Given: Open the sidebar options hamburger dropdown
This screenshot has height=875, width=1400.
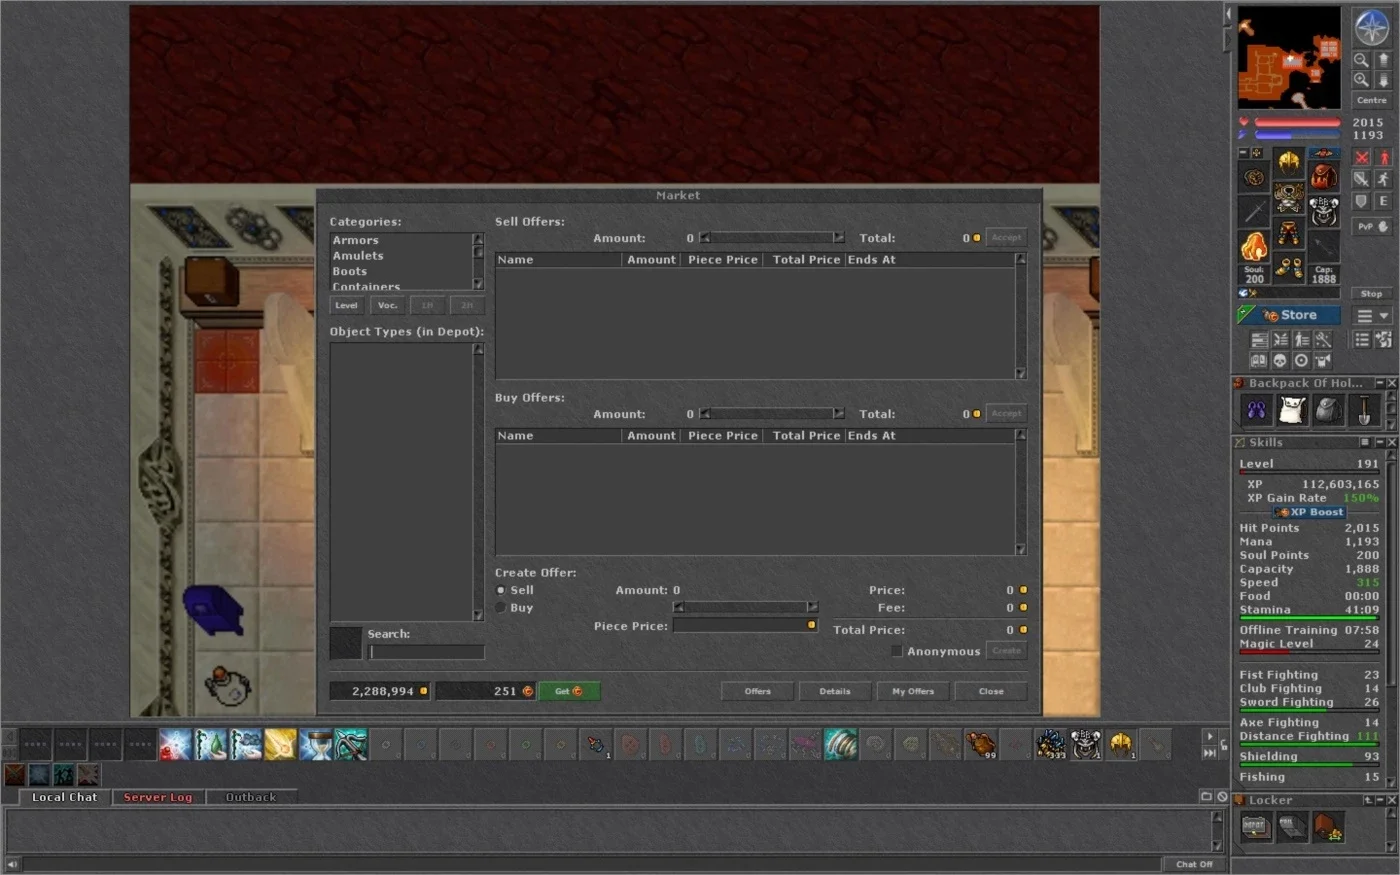Looking at the screenshot, I should [x=1372, y=316].
